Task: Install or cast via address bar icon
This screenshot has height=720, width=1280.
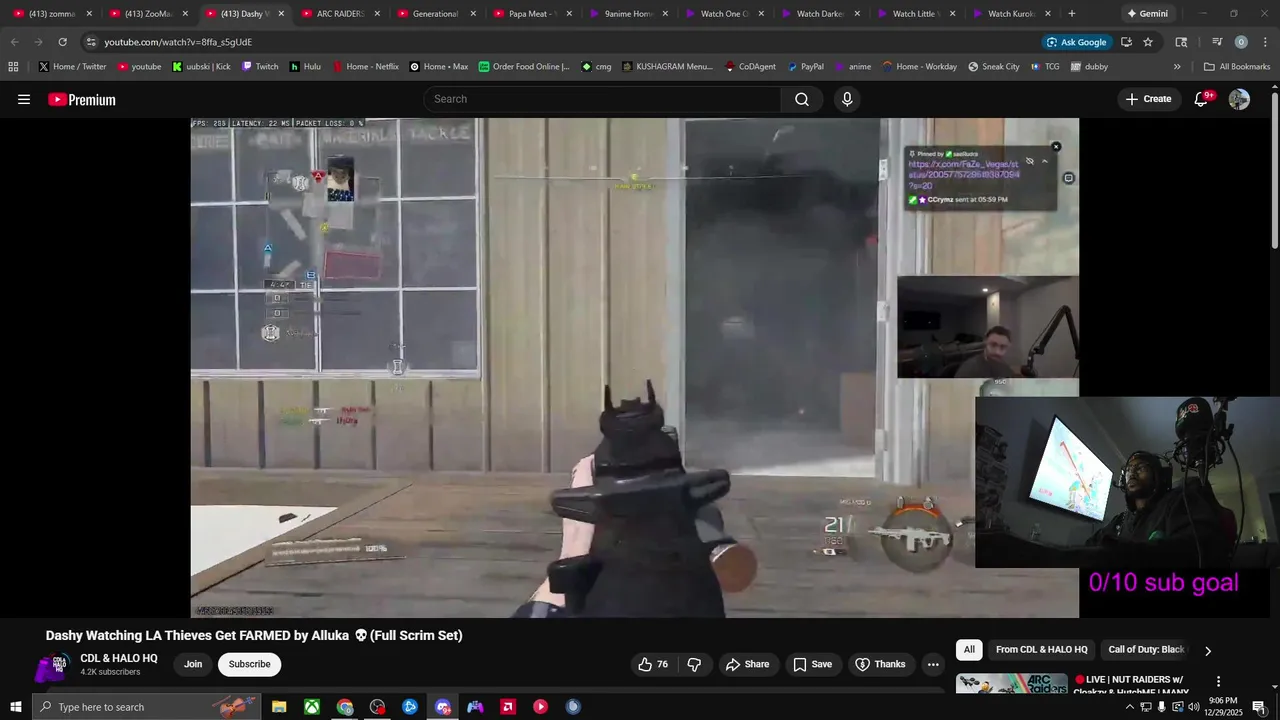Action: click(1126, 42)
